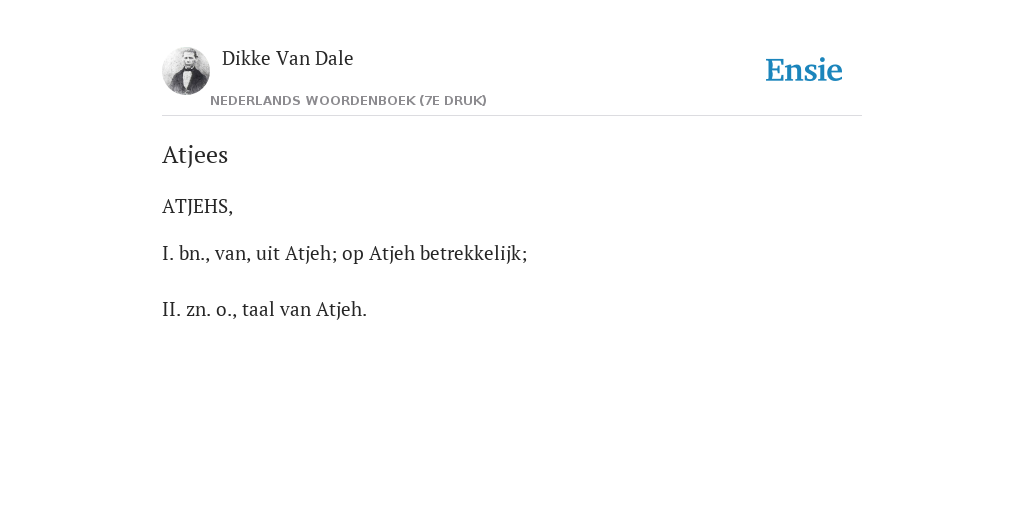Click the definition line starting with II. zn. o.

click(264, 309)
